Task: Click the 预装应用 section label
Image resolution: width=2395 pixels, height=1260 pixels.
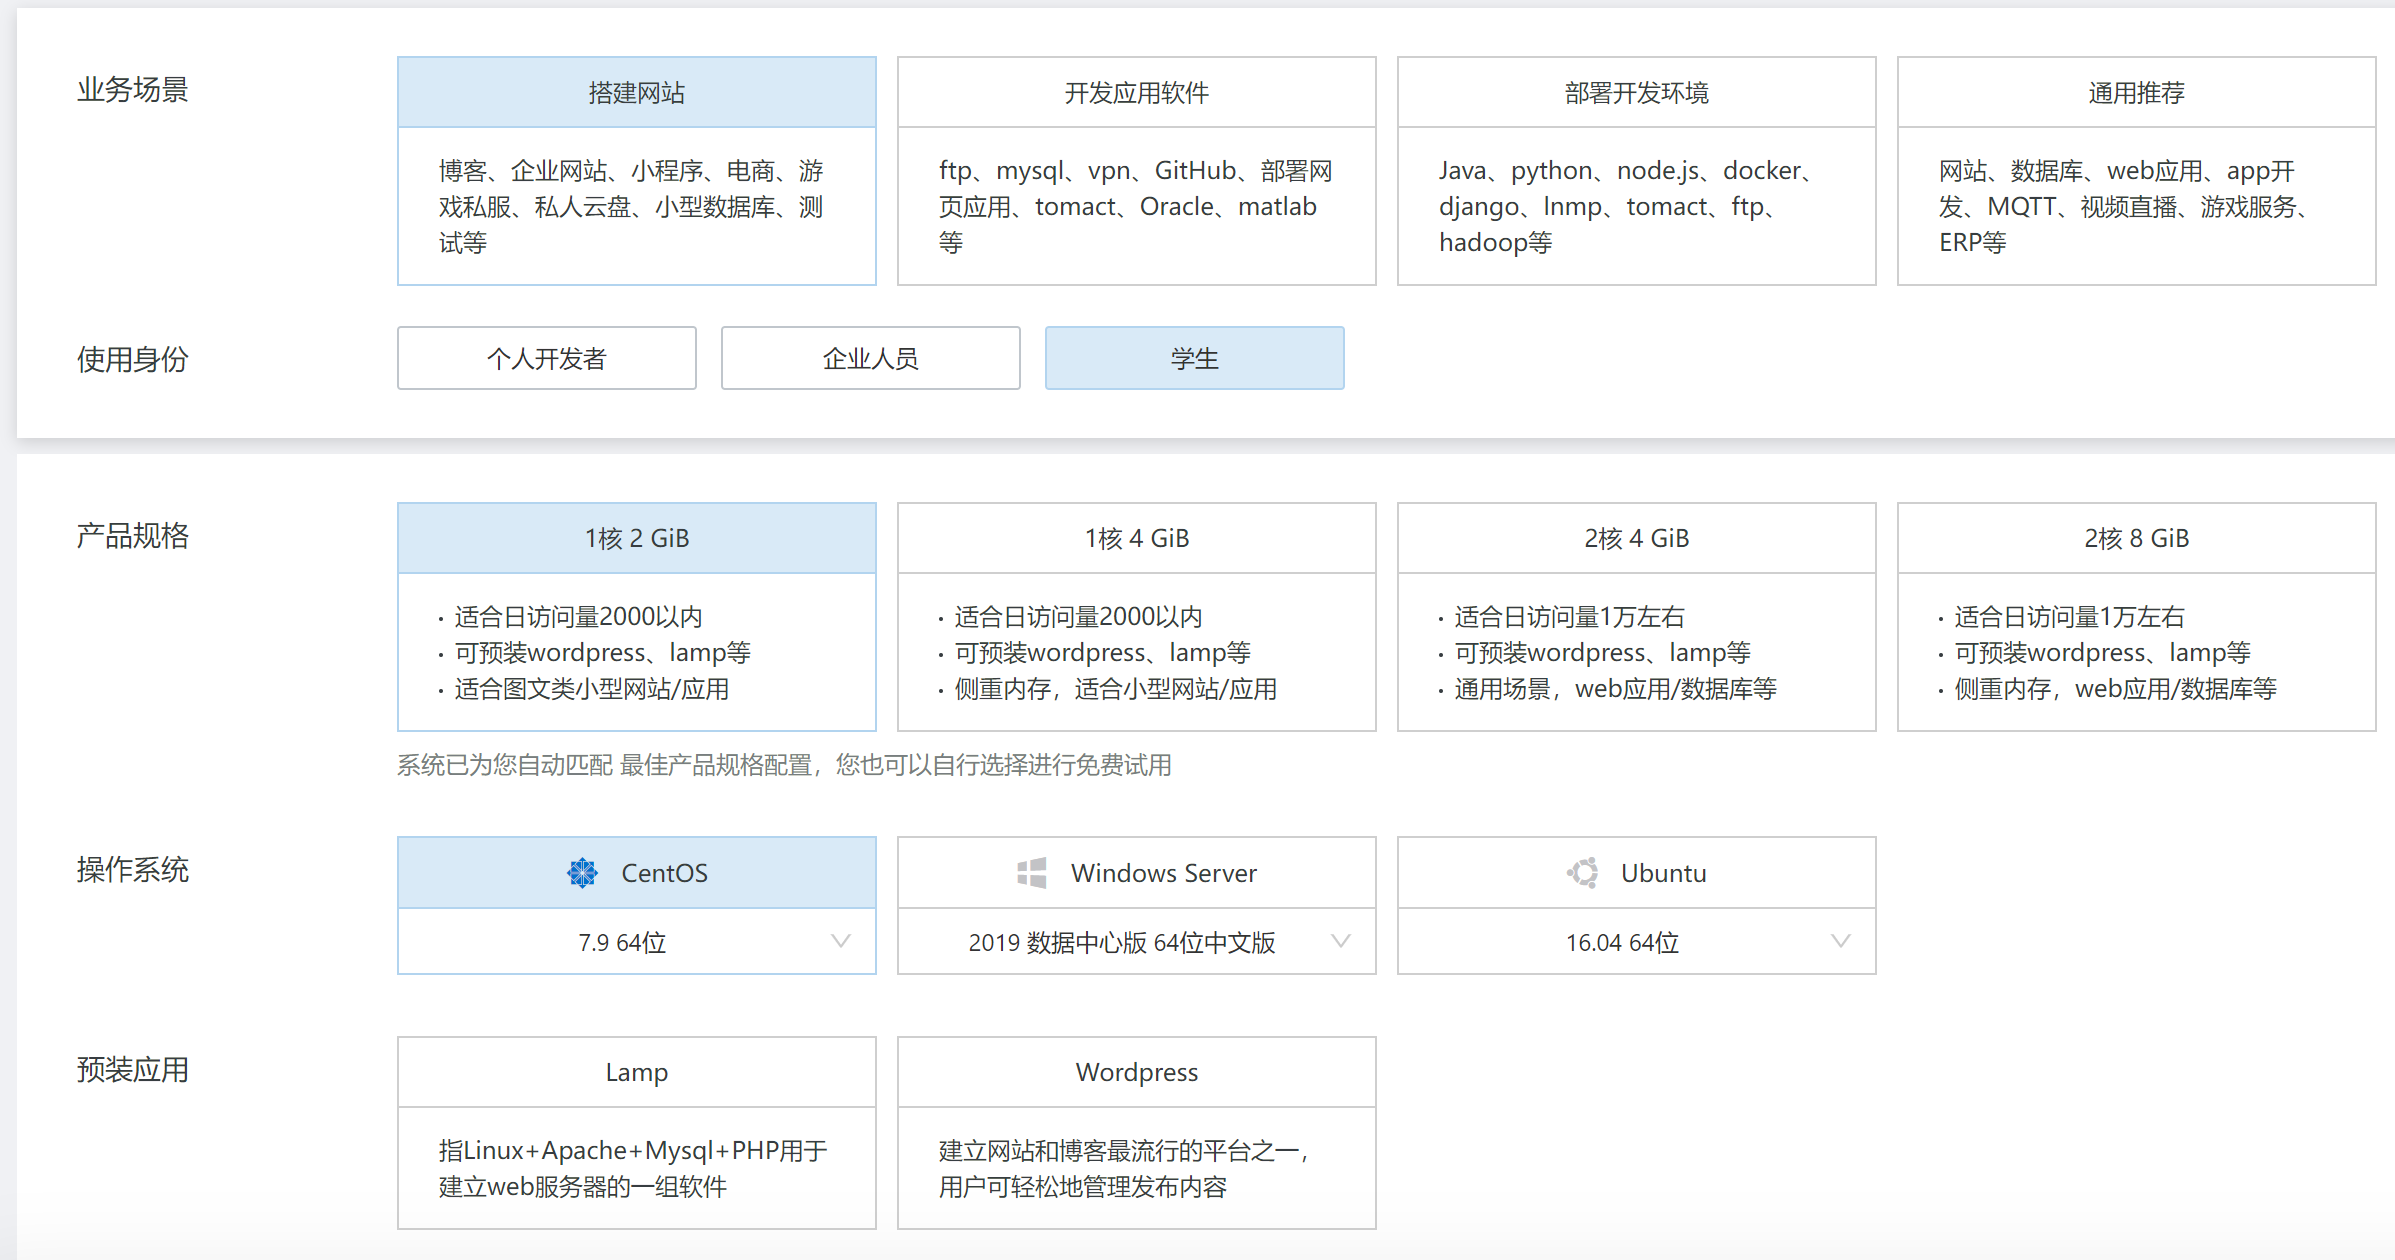Action: click(x=133, y=1070)
